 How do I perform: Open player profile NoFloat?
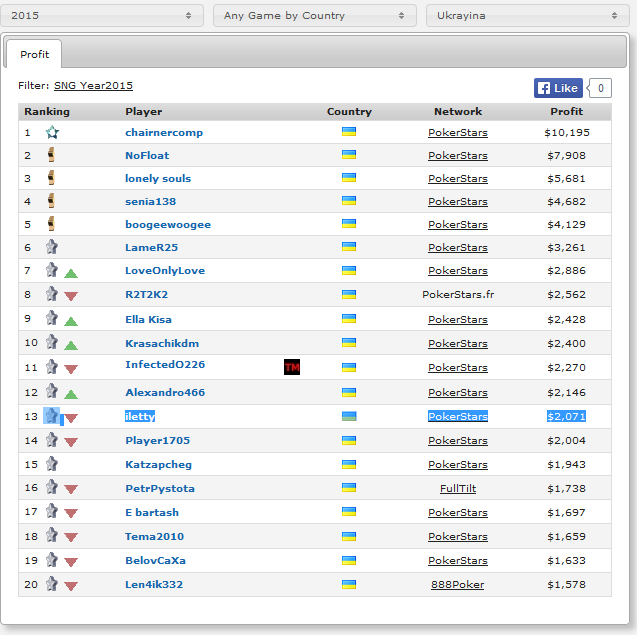147,155
